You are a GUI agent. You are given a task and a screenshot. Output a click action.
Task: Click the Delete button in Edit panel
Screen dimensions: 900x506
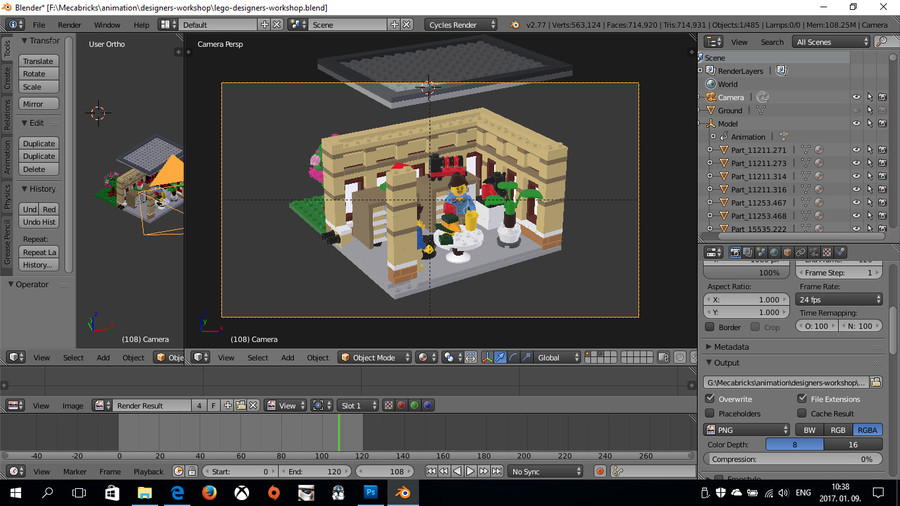click(38, 169)
